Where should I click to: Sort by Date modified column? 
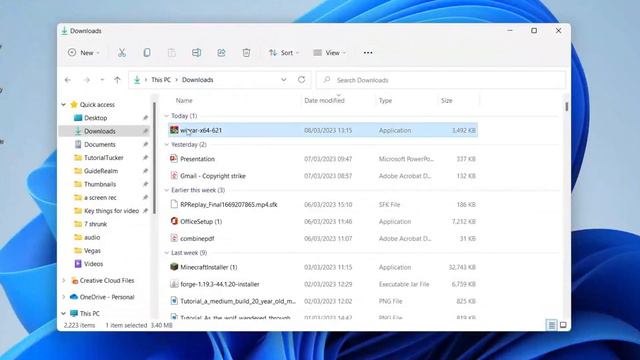click(324, 100)
